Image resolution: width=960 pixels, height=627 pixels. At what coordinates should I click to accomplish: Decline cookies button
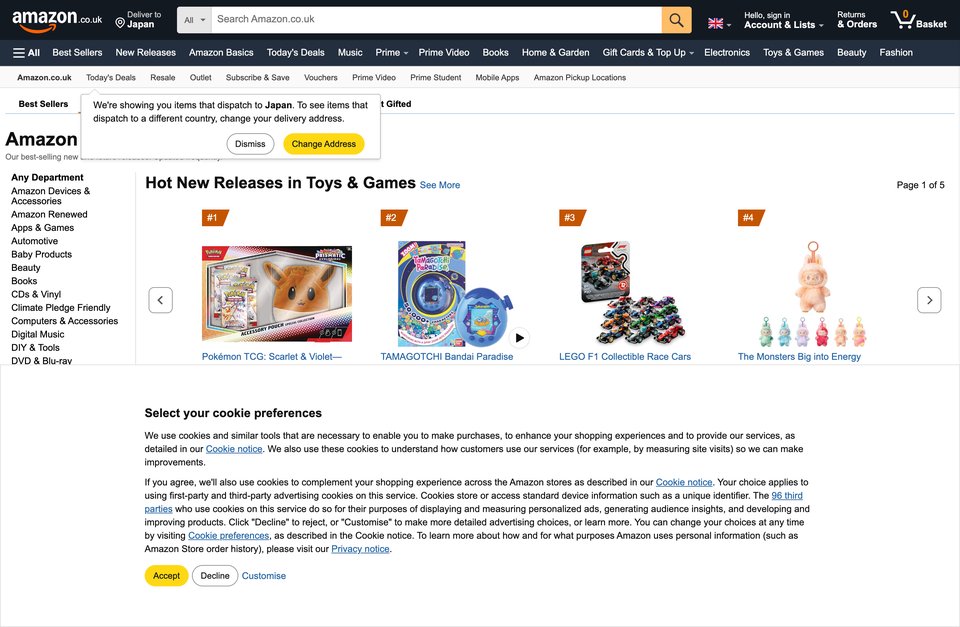[215, 576]
